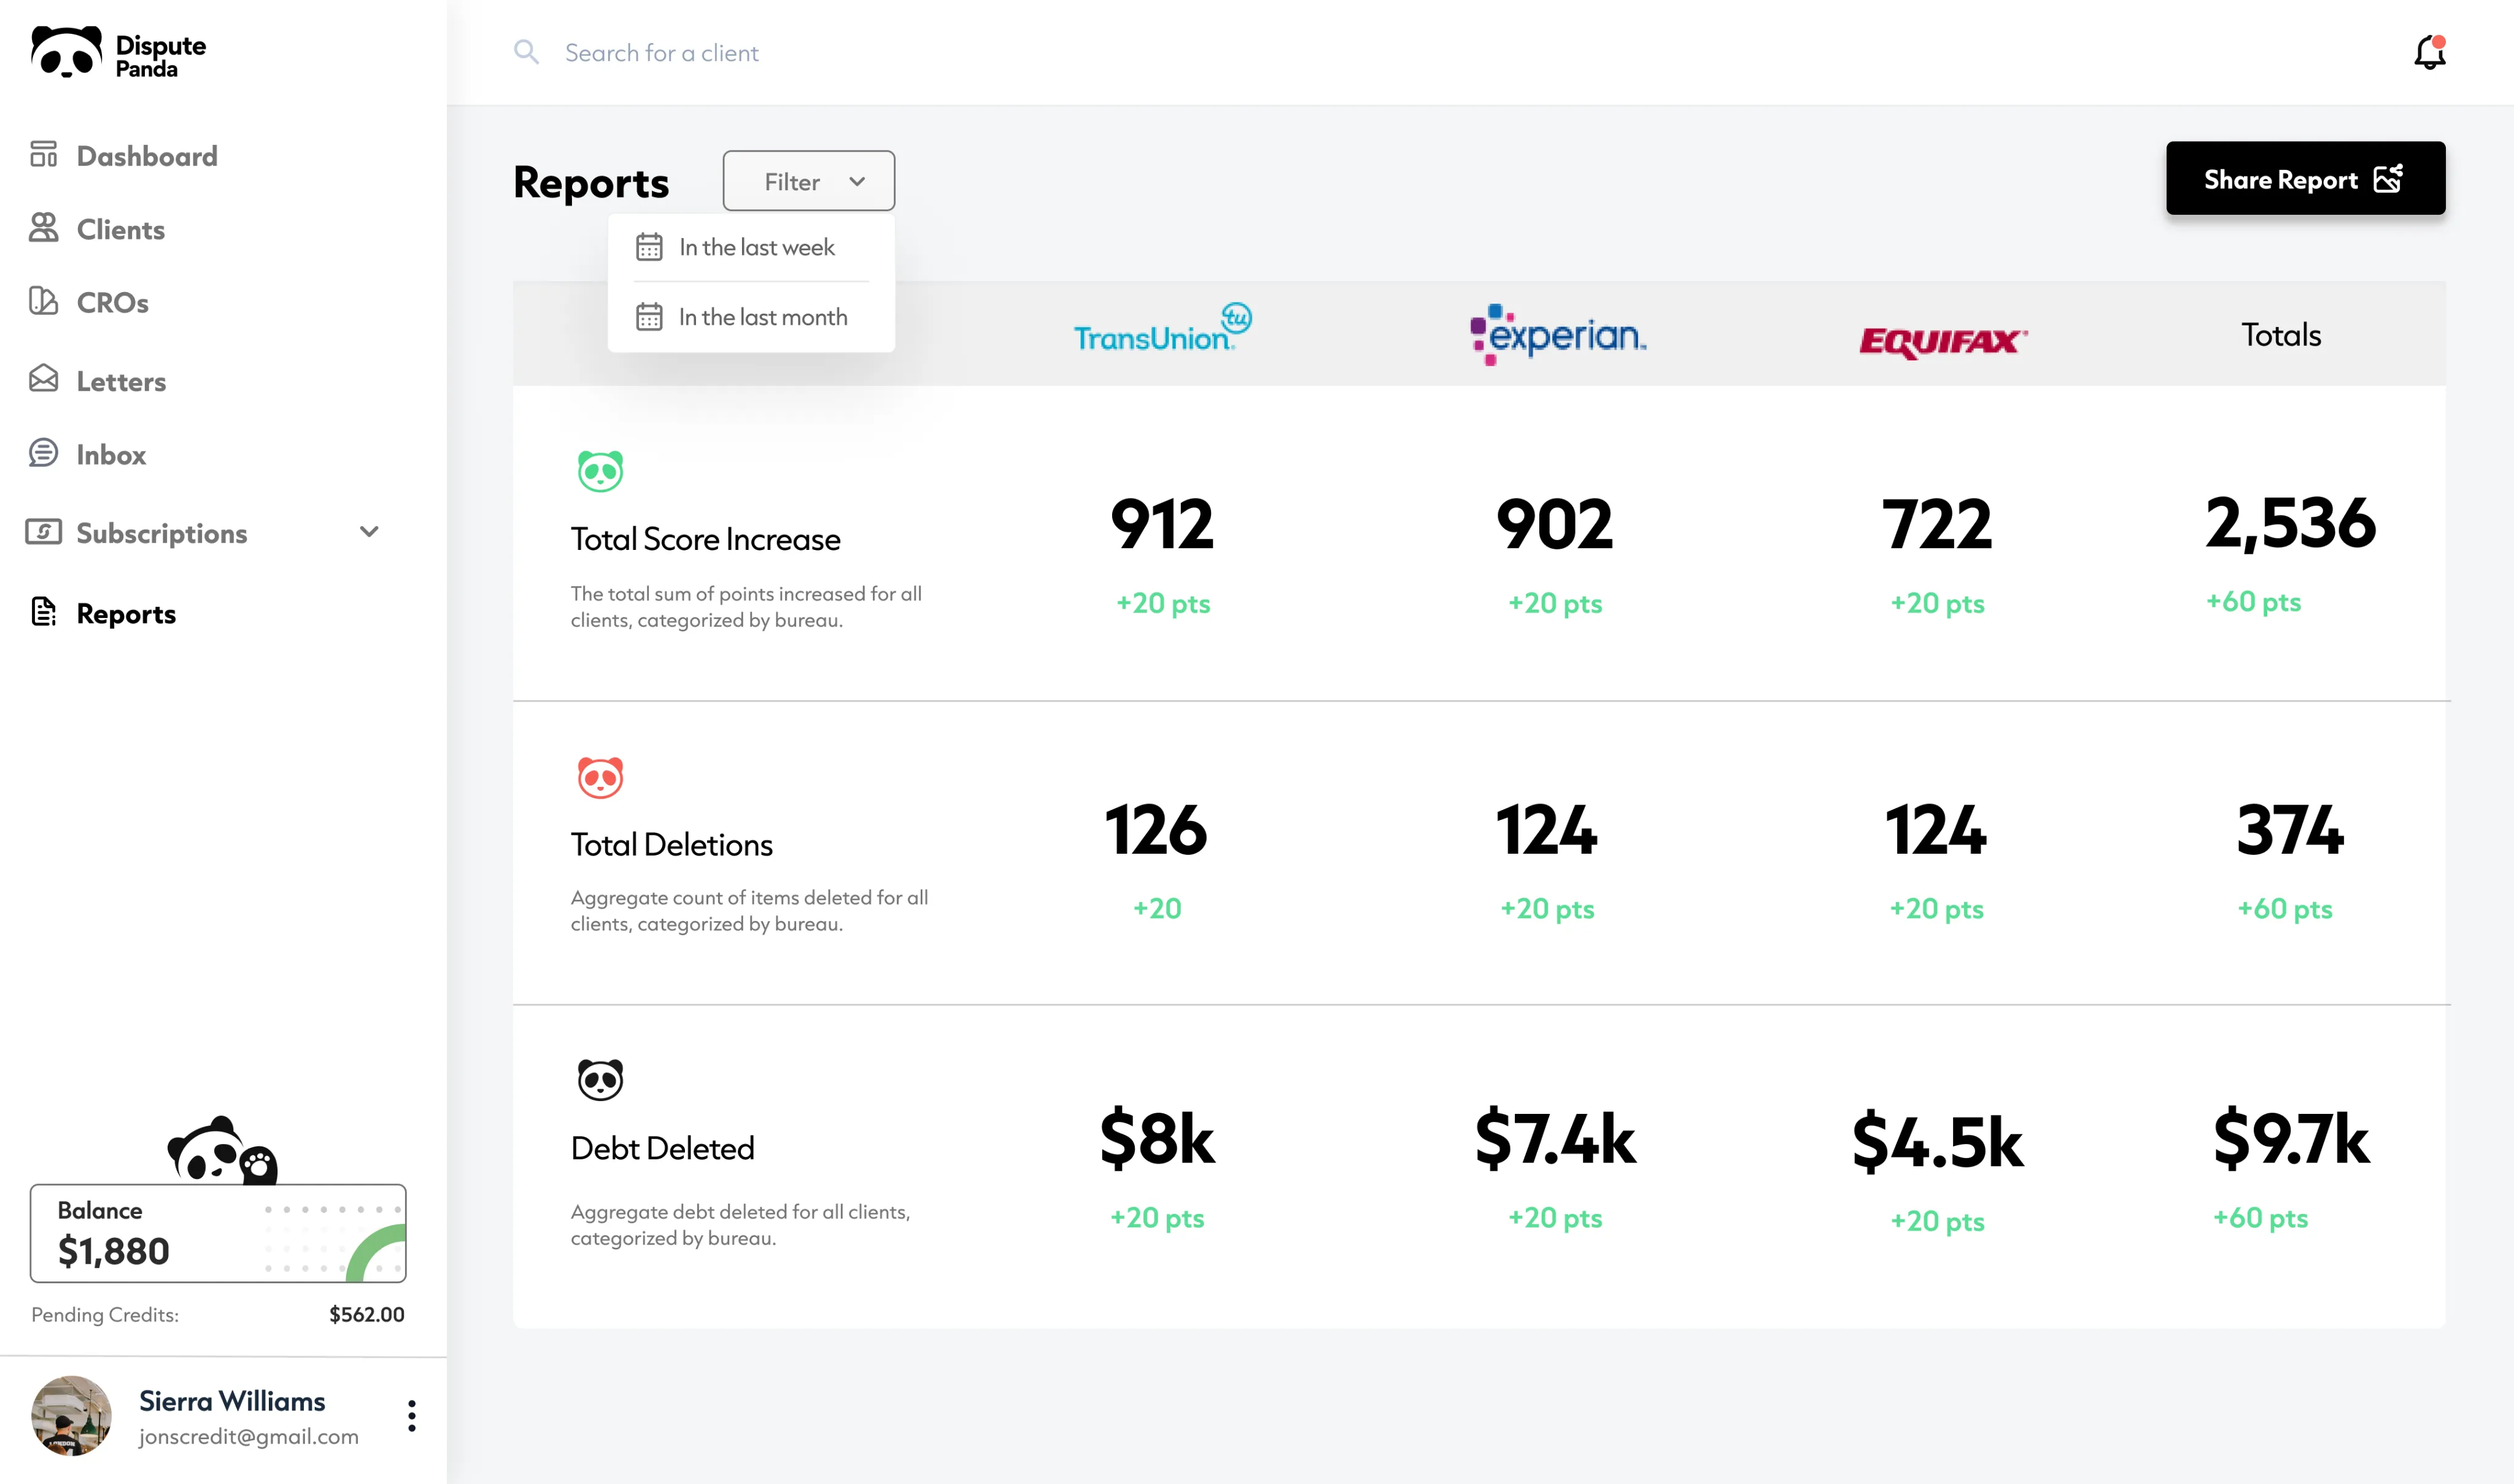This screenshot has height=1484, width=2514.
Task: Click the Letters envelope icon
Action: tap(43, 378)
